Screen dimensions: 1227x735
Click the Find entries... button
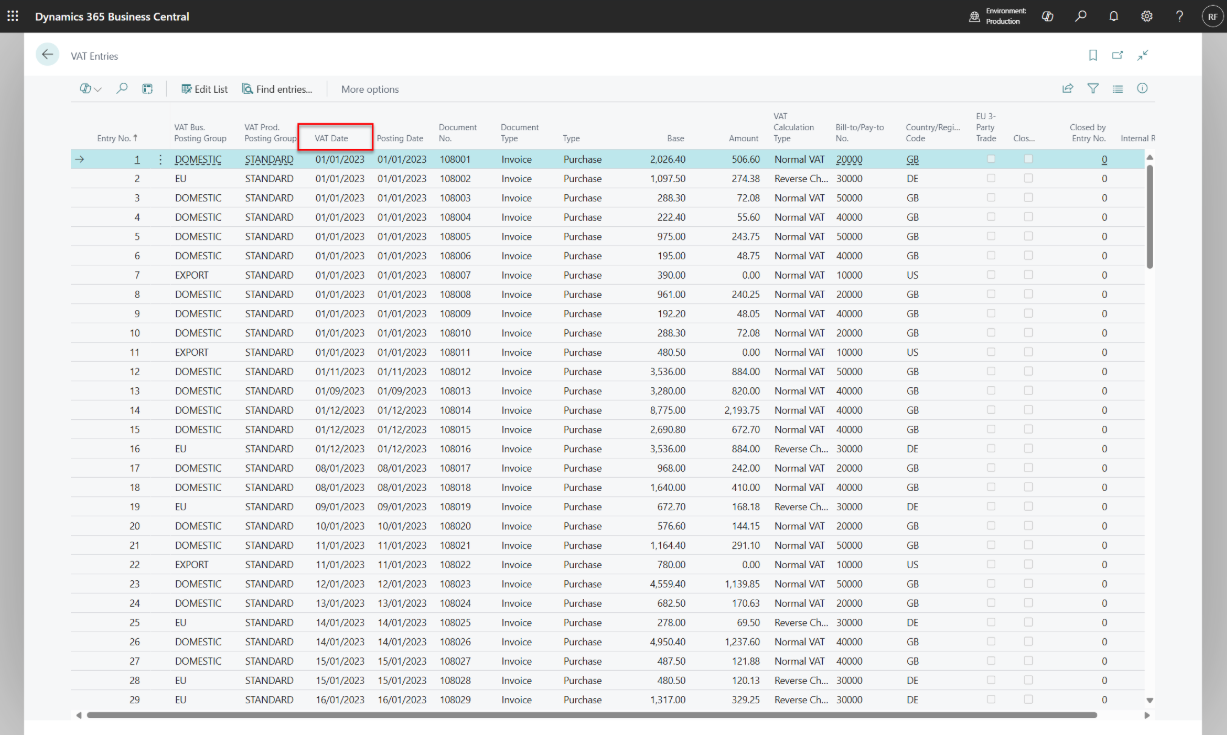tap(277, 89)
